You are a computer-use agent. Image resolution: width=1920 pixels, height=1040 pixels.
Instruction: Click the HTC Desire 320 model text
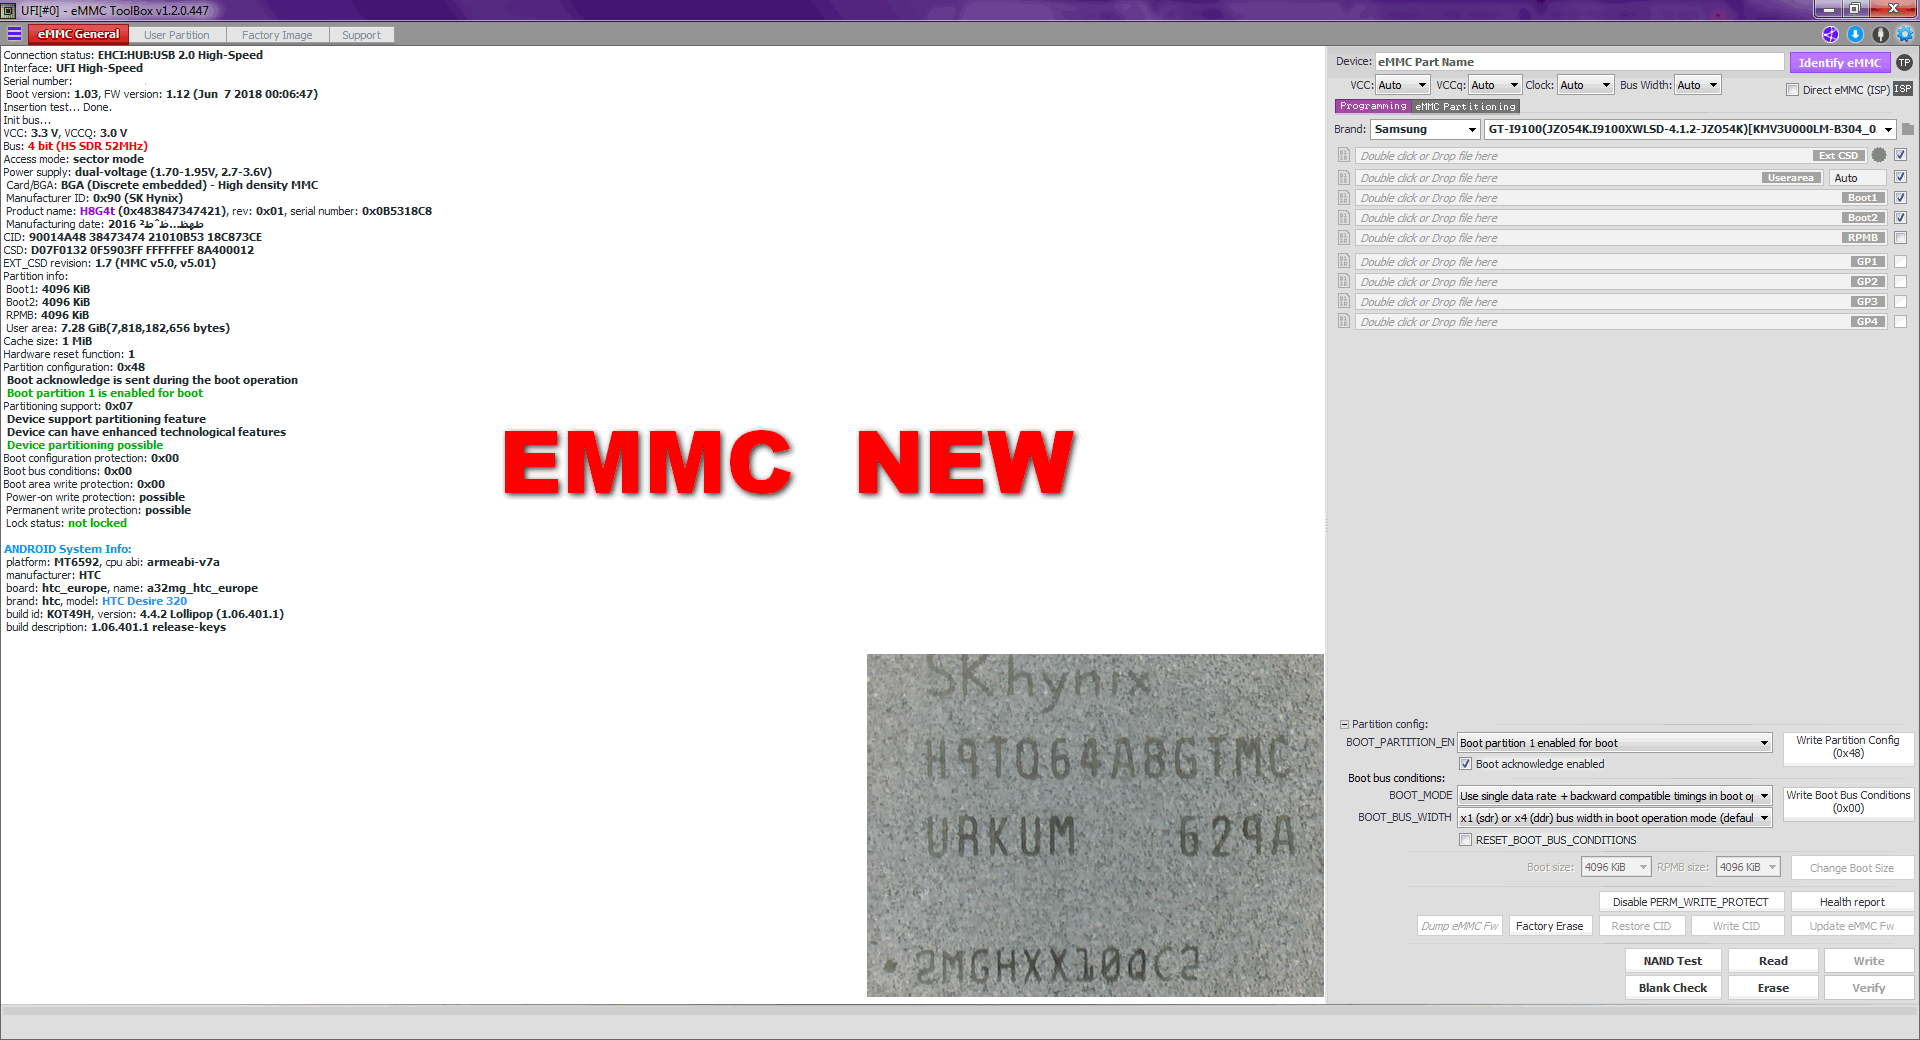[144, 601]
